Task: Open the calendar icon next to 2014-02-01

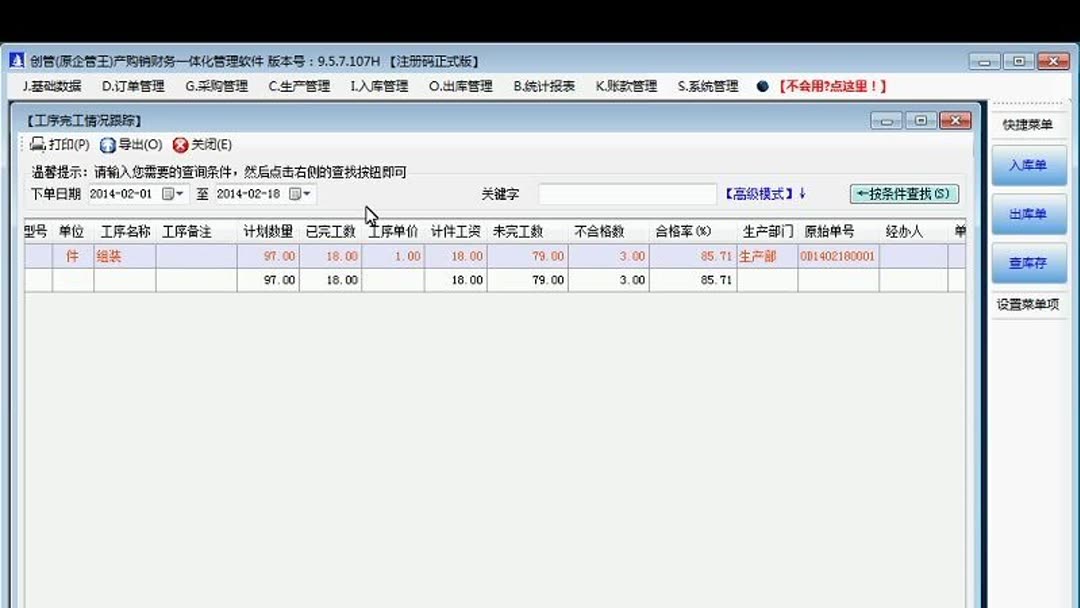Action: coord(167,194)
